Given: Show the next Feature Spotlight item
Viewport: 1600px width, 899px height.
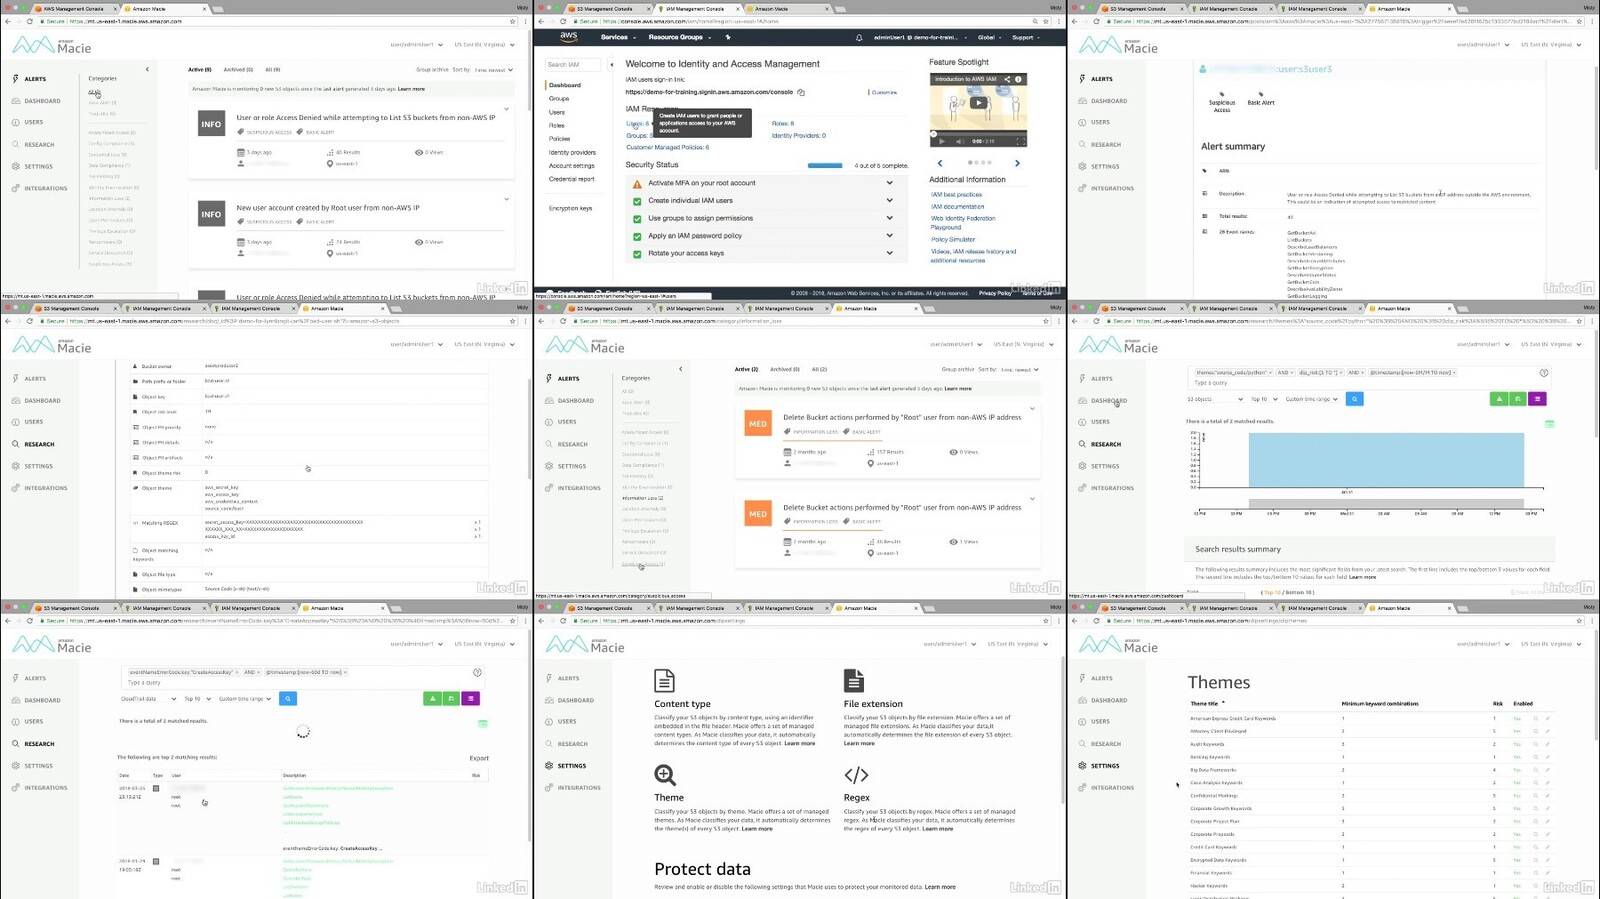Looking at the screenshot, I should pos(1017,163).
